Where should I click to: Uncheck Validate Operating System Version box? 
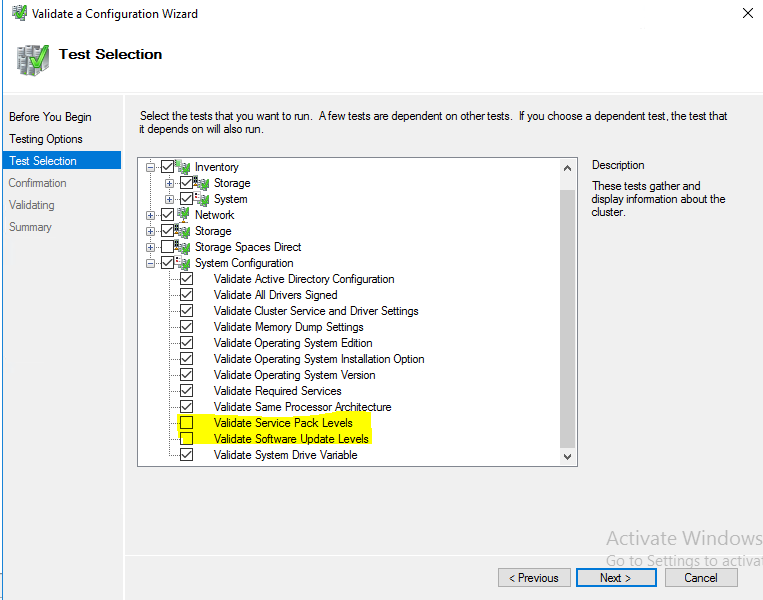tap(186, 375)
